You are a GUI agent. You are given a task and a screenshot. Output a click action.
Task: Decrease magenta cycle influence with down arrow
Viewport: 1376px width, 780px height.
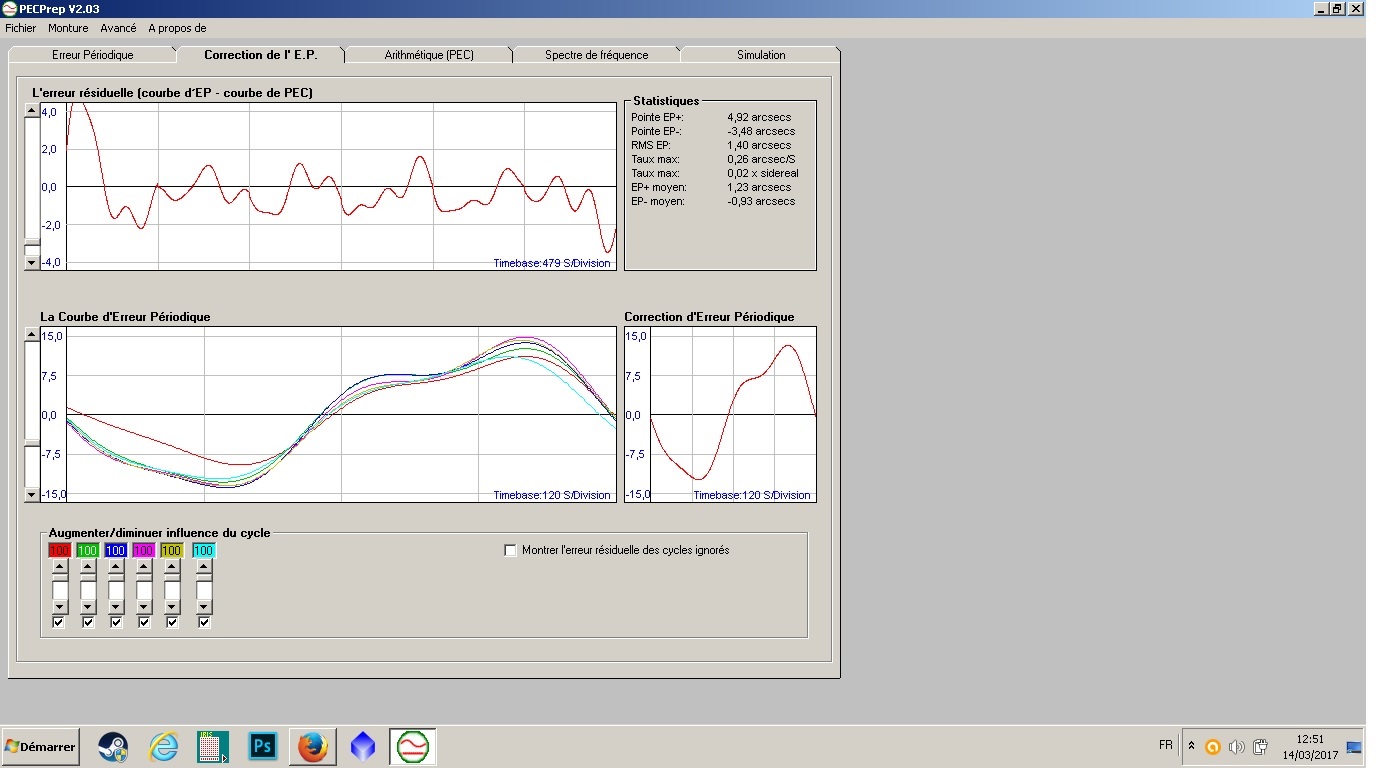[144, 607]
